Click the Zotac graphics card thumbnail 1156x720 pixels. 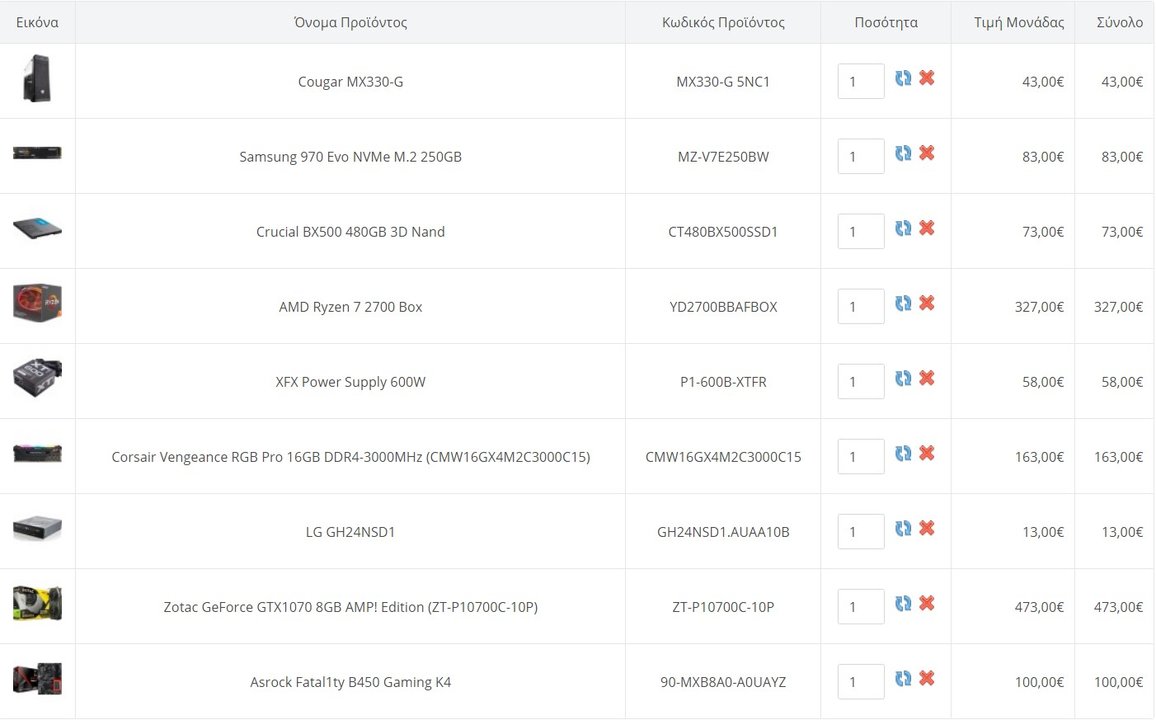pyautogui.click(x=37, y=604)
